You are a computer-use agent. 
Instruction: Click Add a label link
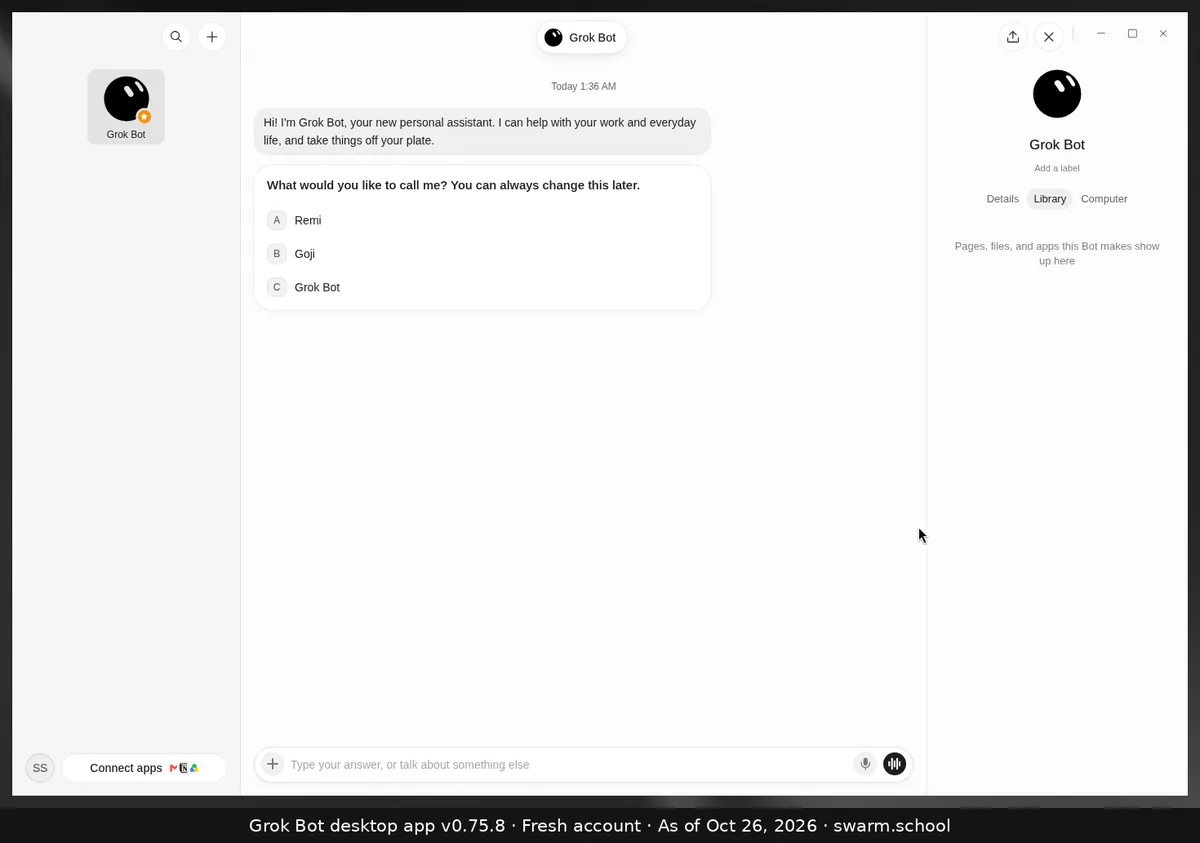pyautogui.click(x=1057, y=168)
